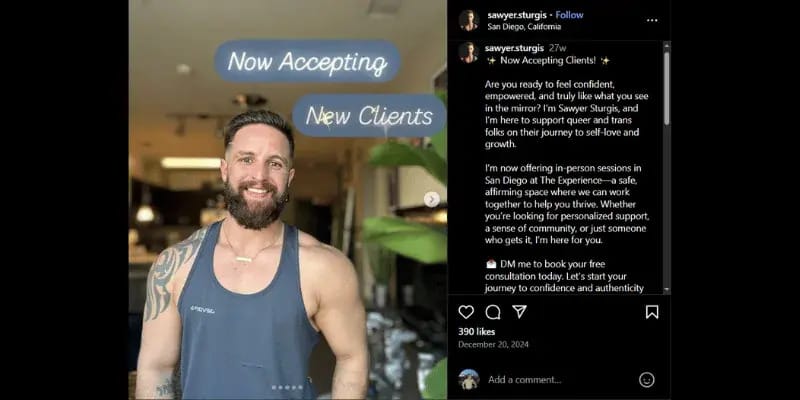
Task: Open more options three-dot menu
Action: (x=652, y=20)
